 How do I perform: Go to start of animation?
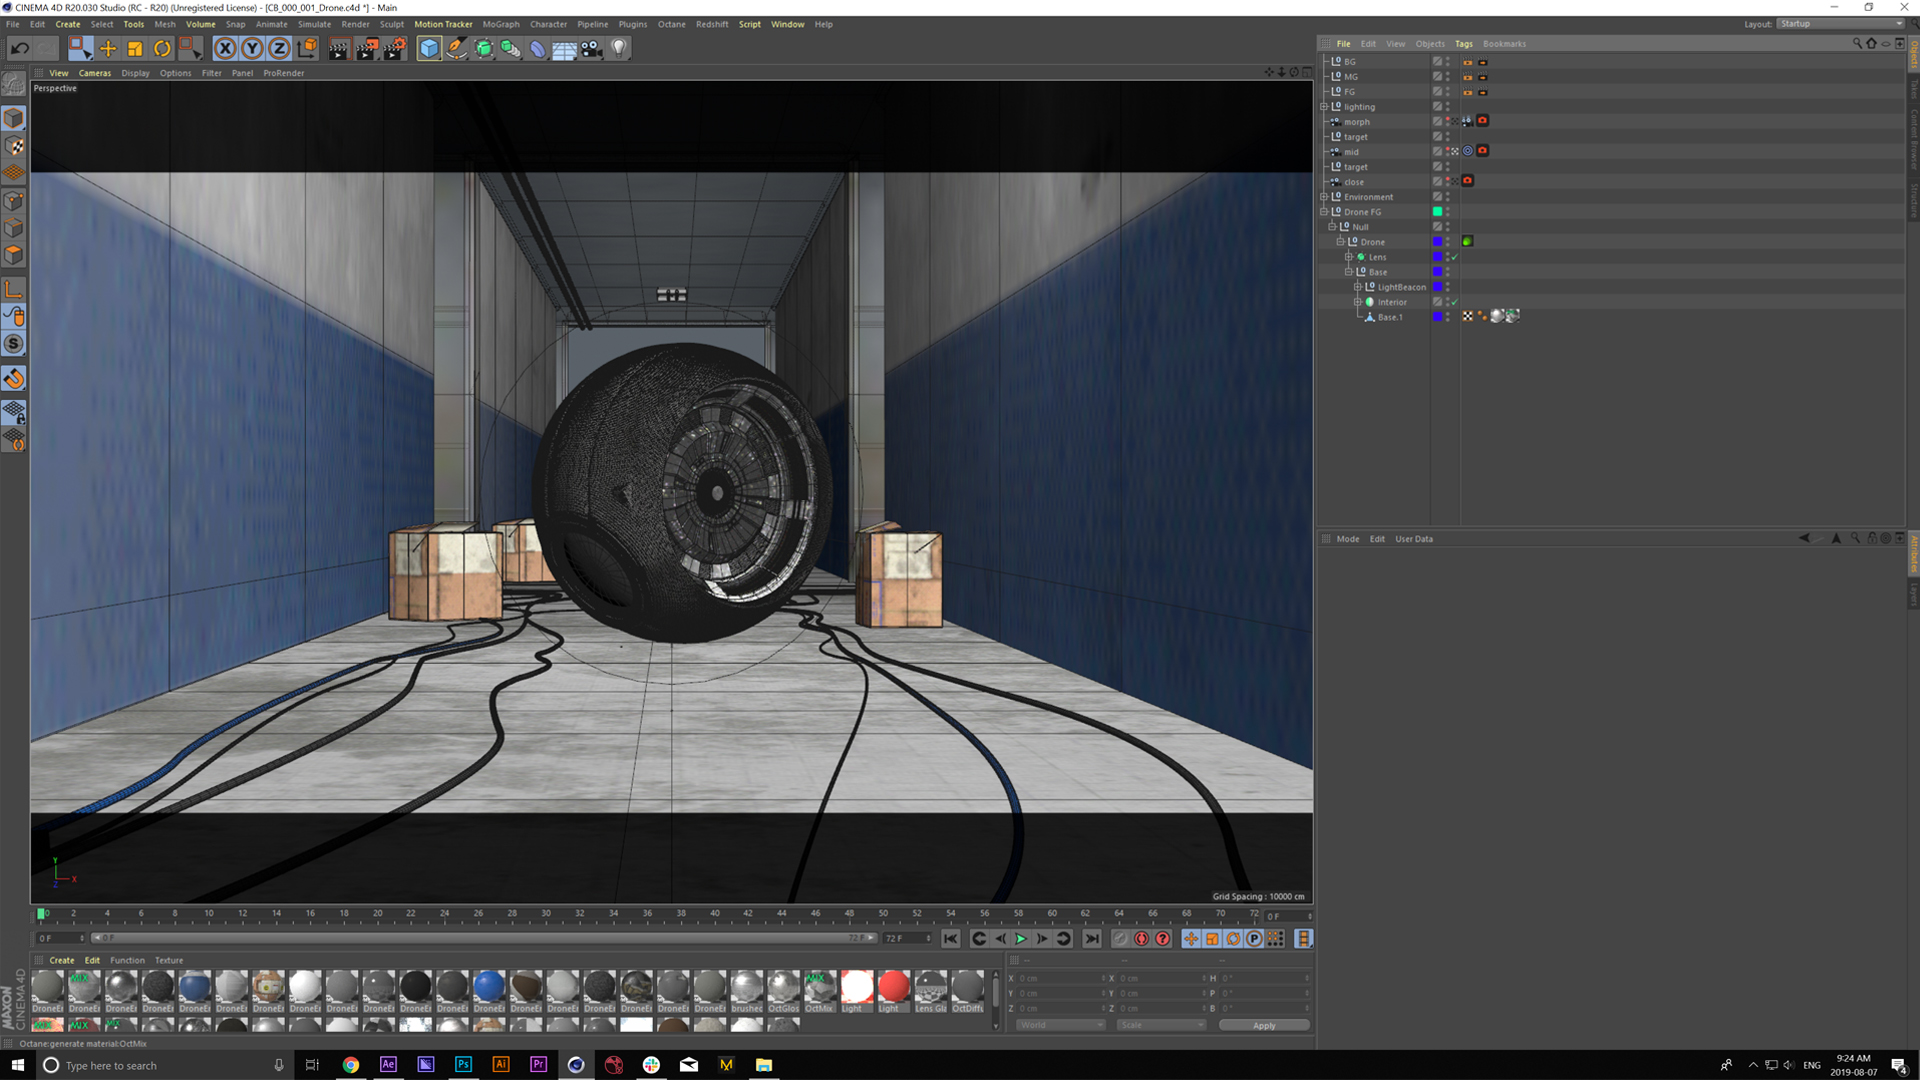pos(950,939)
